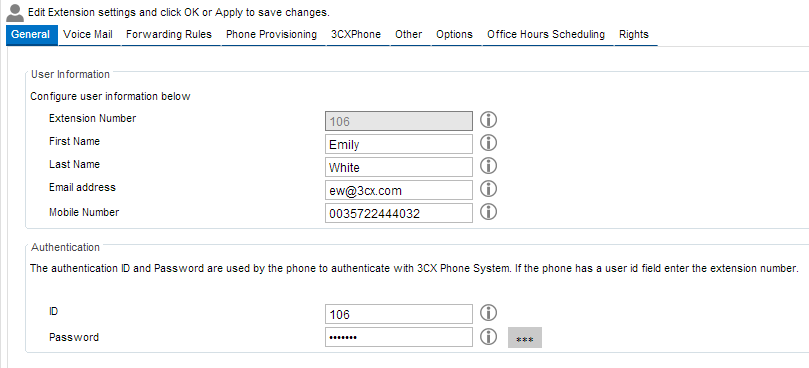Open the Office Hours Scheduling tab
Screen dimensions: 809x368
[x=546, y=35]
